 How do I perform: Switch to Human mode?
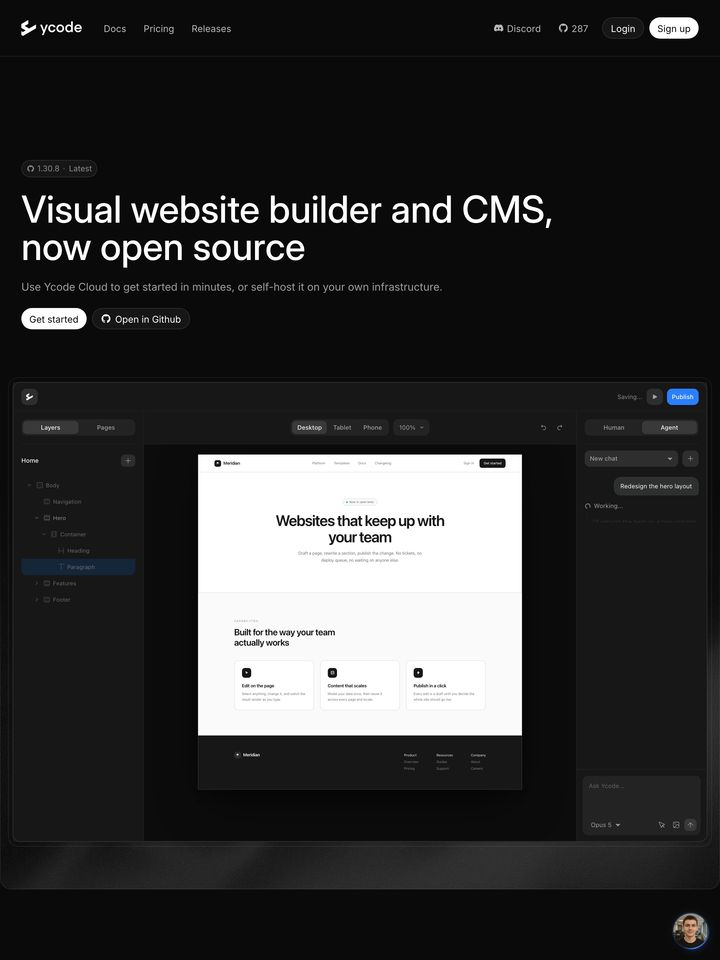613,427
